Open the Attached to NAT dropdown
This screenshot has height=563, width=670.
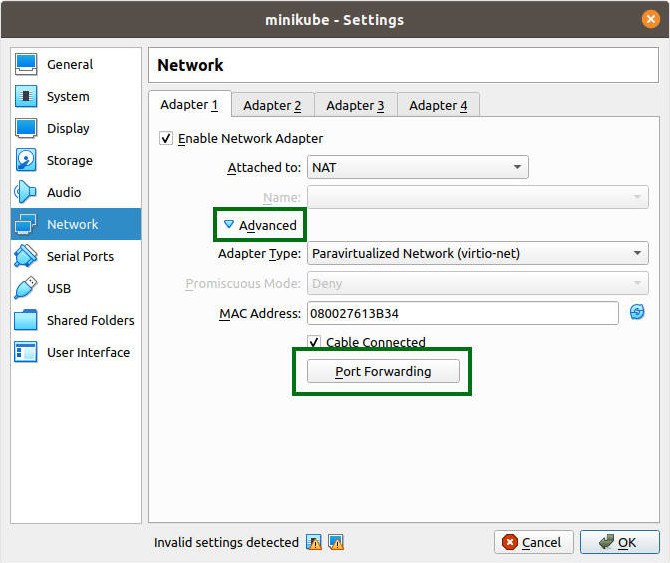click(x=417, y=167)
